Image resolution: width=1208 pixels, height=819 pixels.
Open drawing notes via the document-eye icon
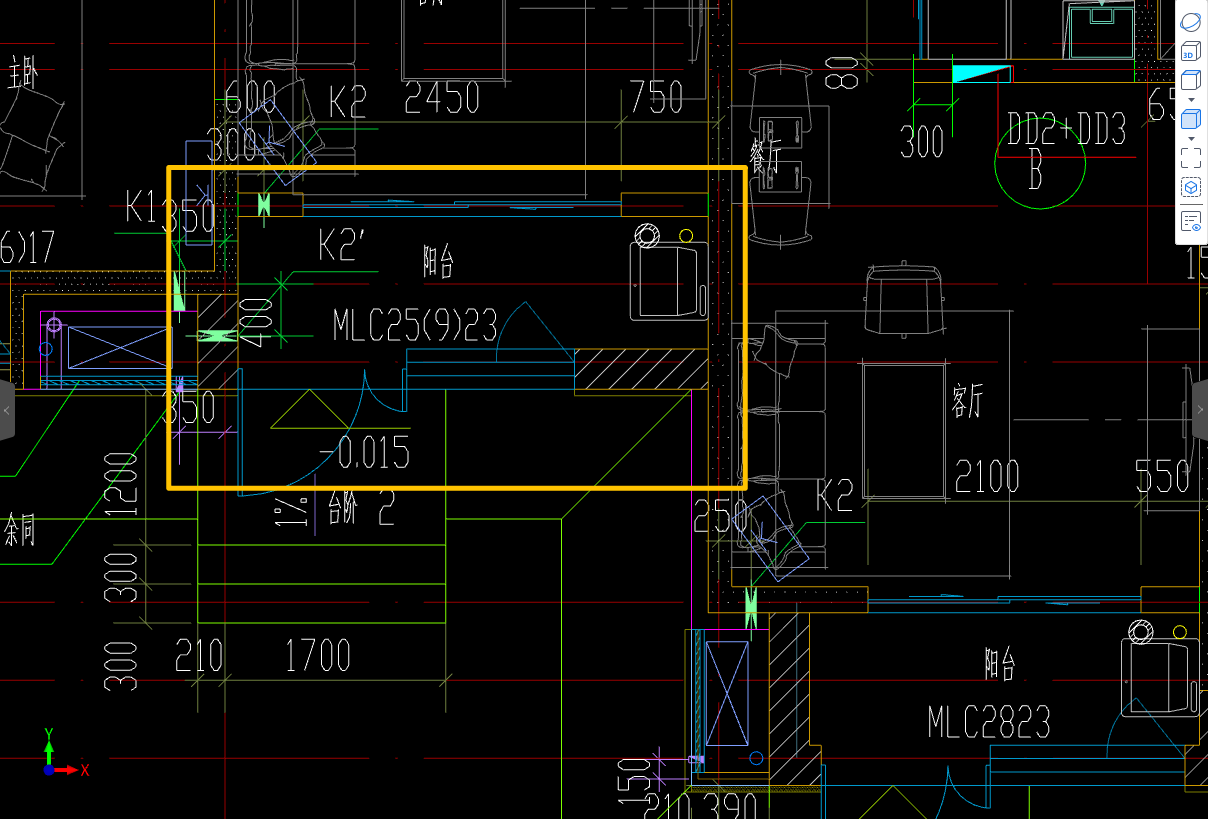(1190, 221)
